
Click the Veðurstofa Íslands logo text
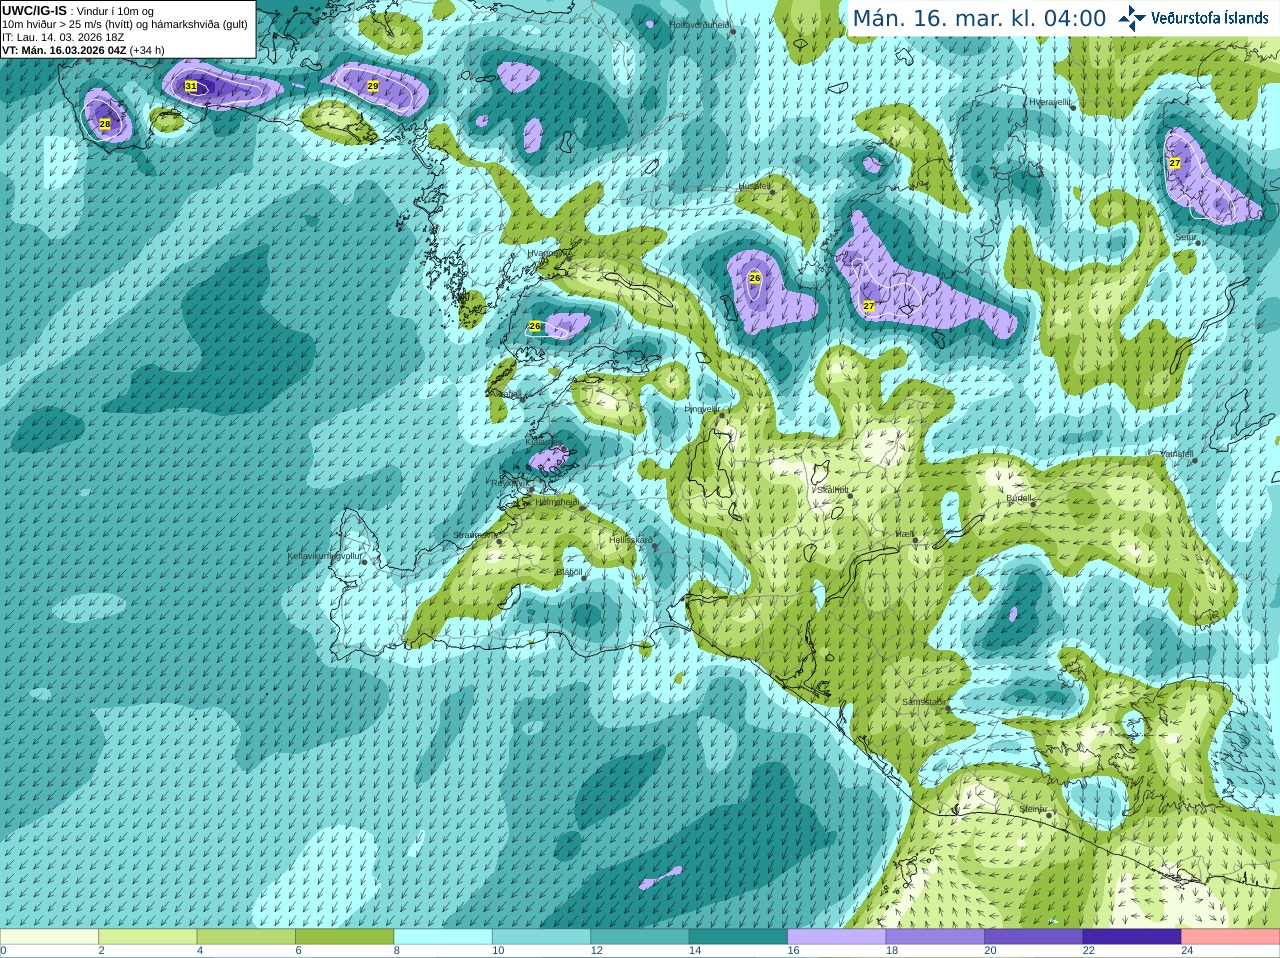point(1209,18)
